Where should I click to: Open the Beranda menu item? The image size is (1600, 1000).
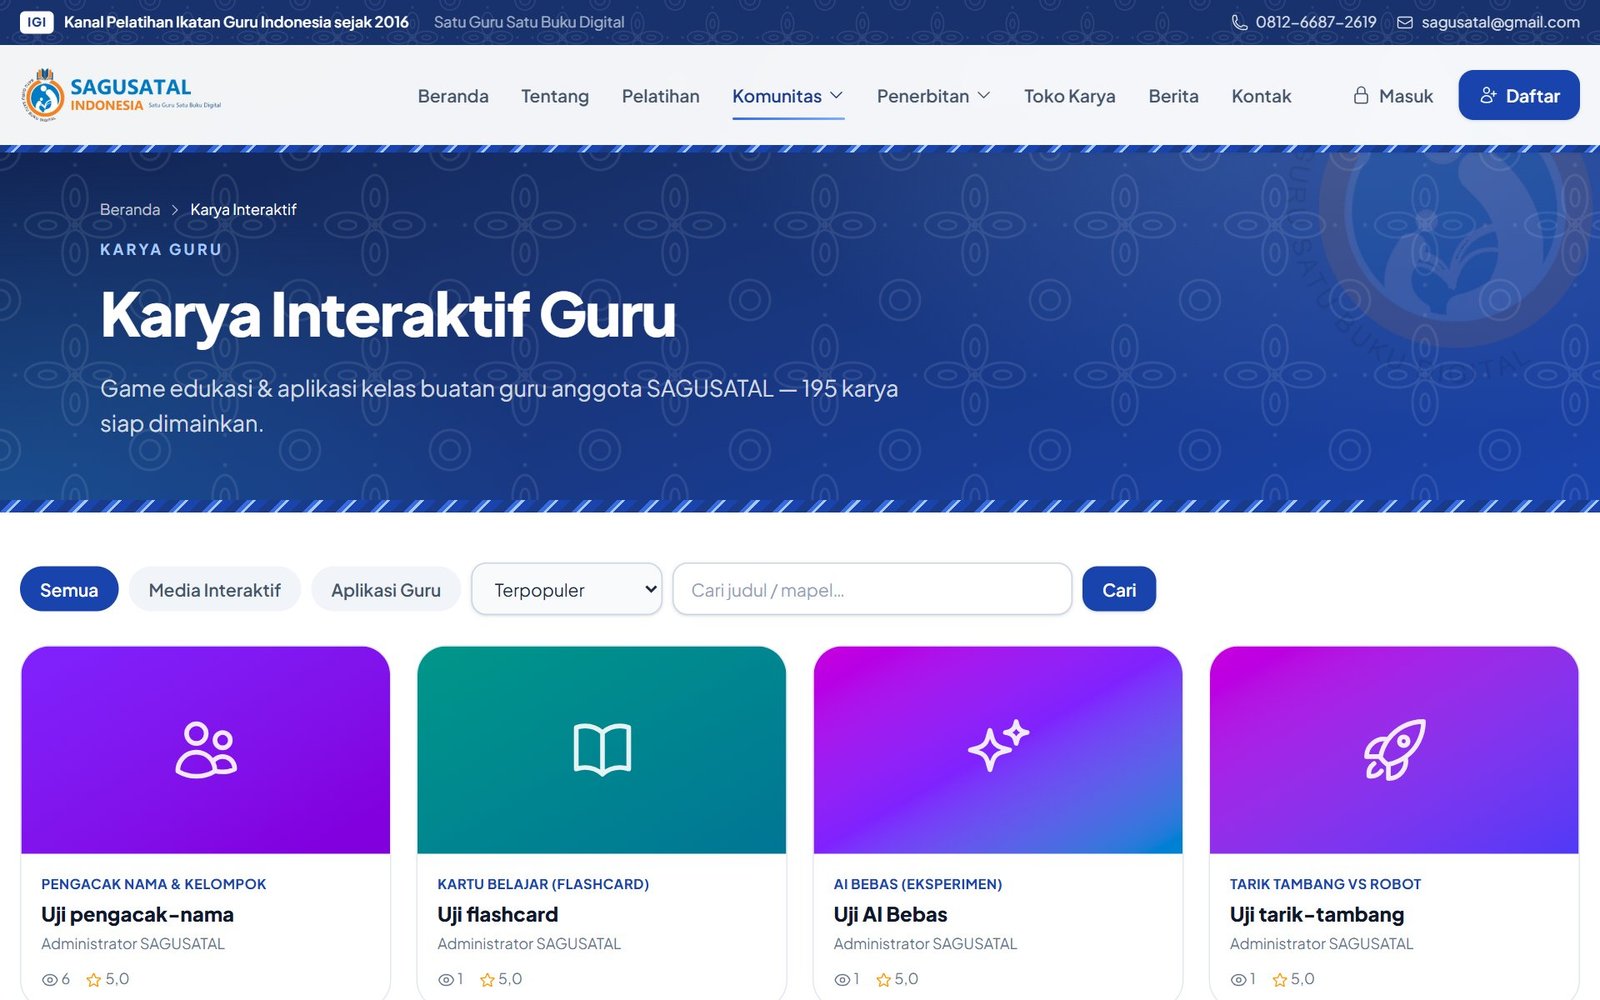pos(453,96)
